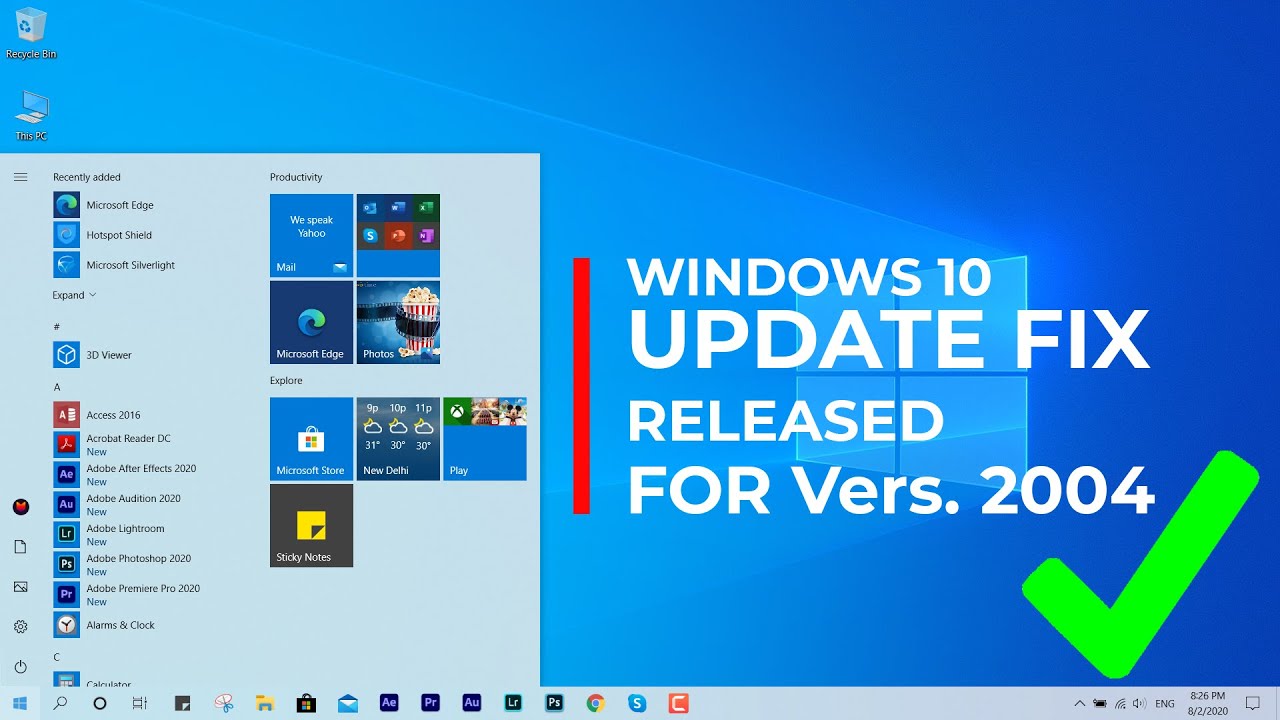Open Pictures from Start menu rail
This screenshot has width=1280, height=720.
coord(20,587)
